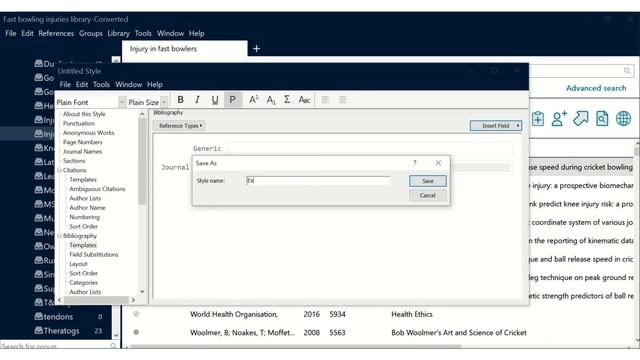
Task: Click the Small Caps button
Action: pyautogui.click(x=304, y=100)
